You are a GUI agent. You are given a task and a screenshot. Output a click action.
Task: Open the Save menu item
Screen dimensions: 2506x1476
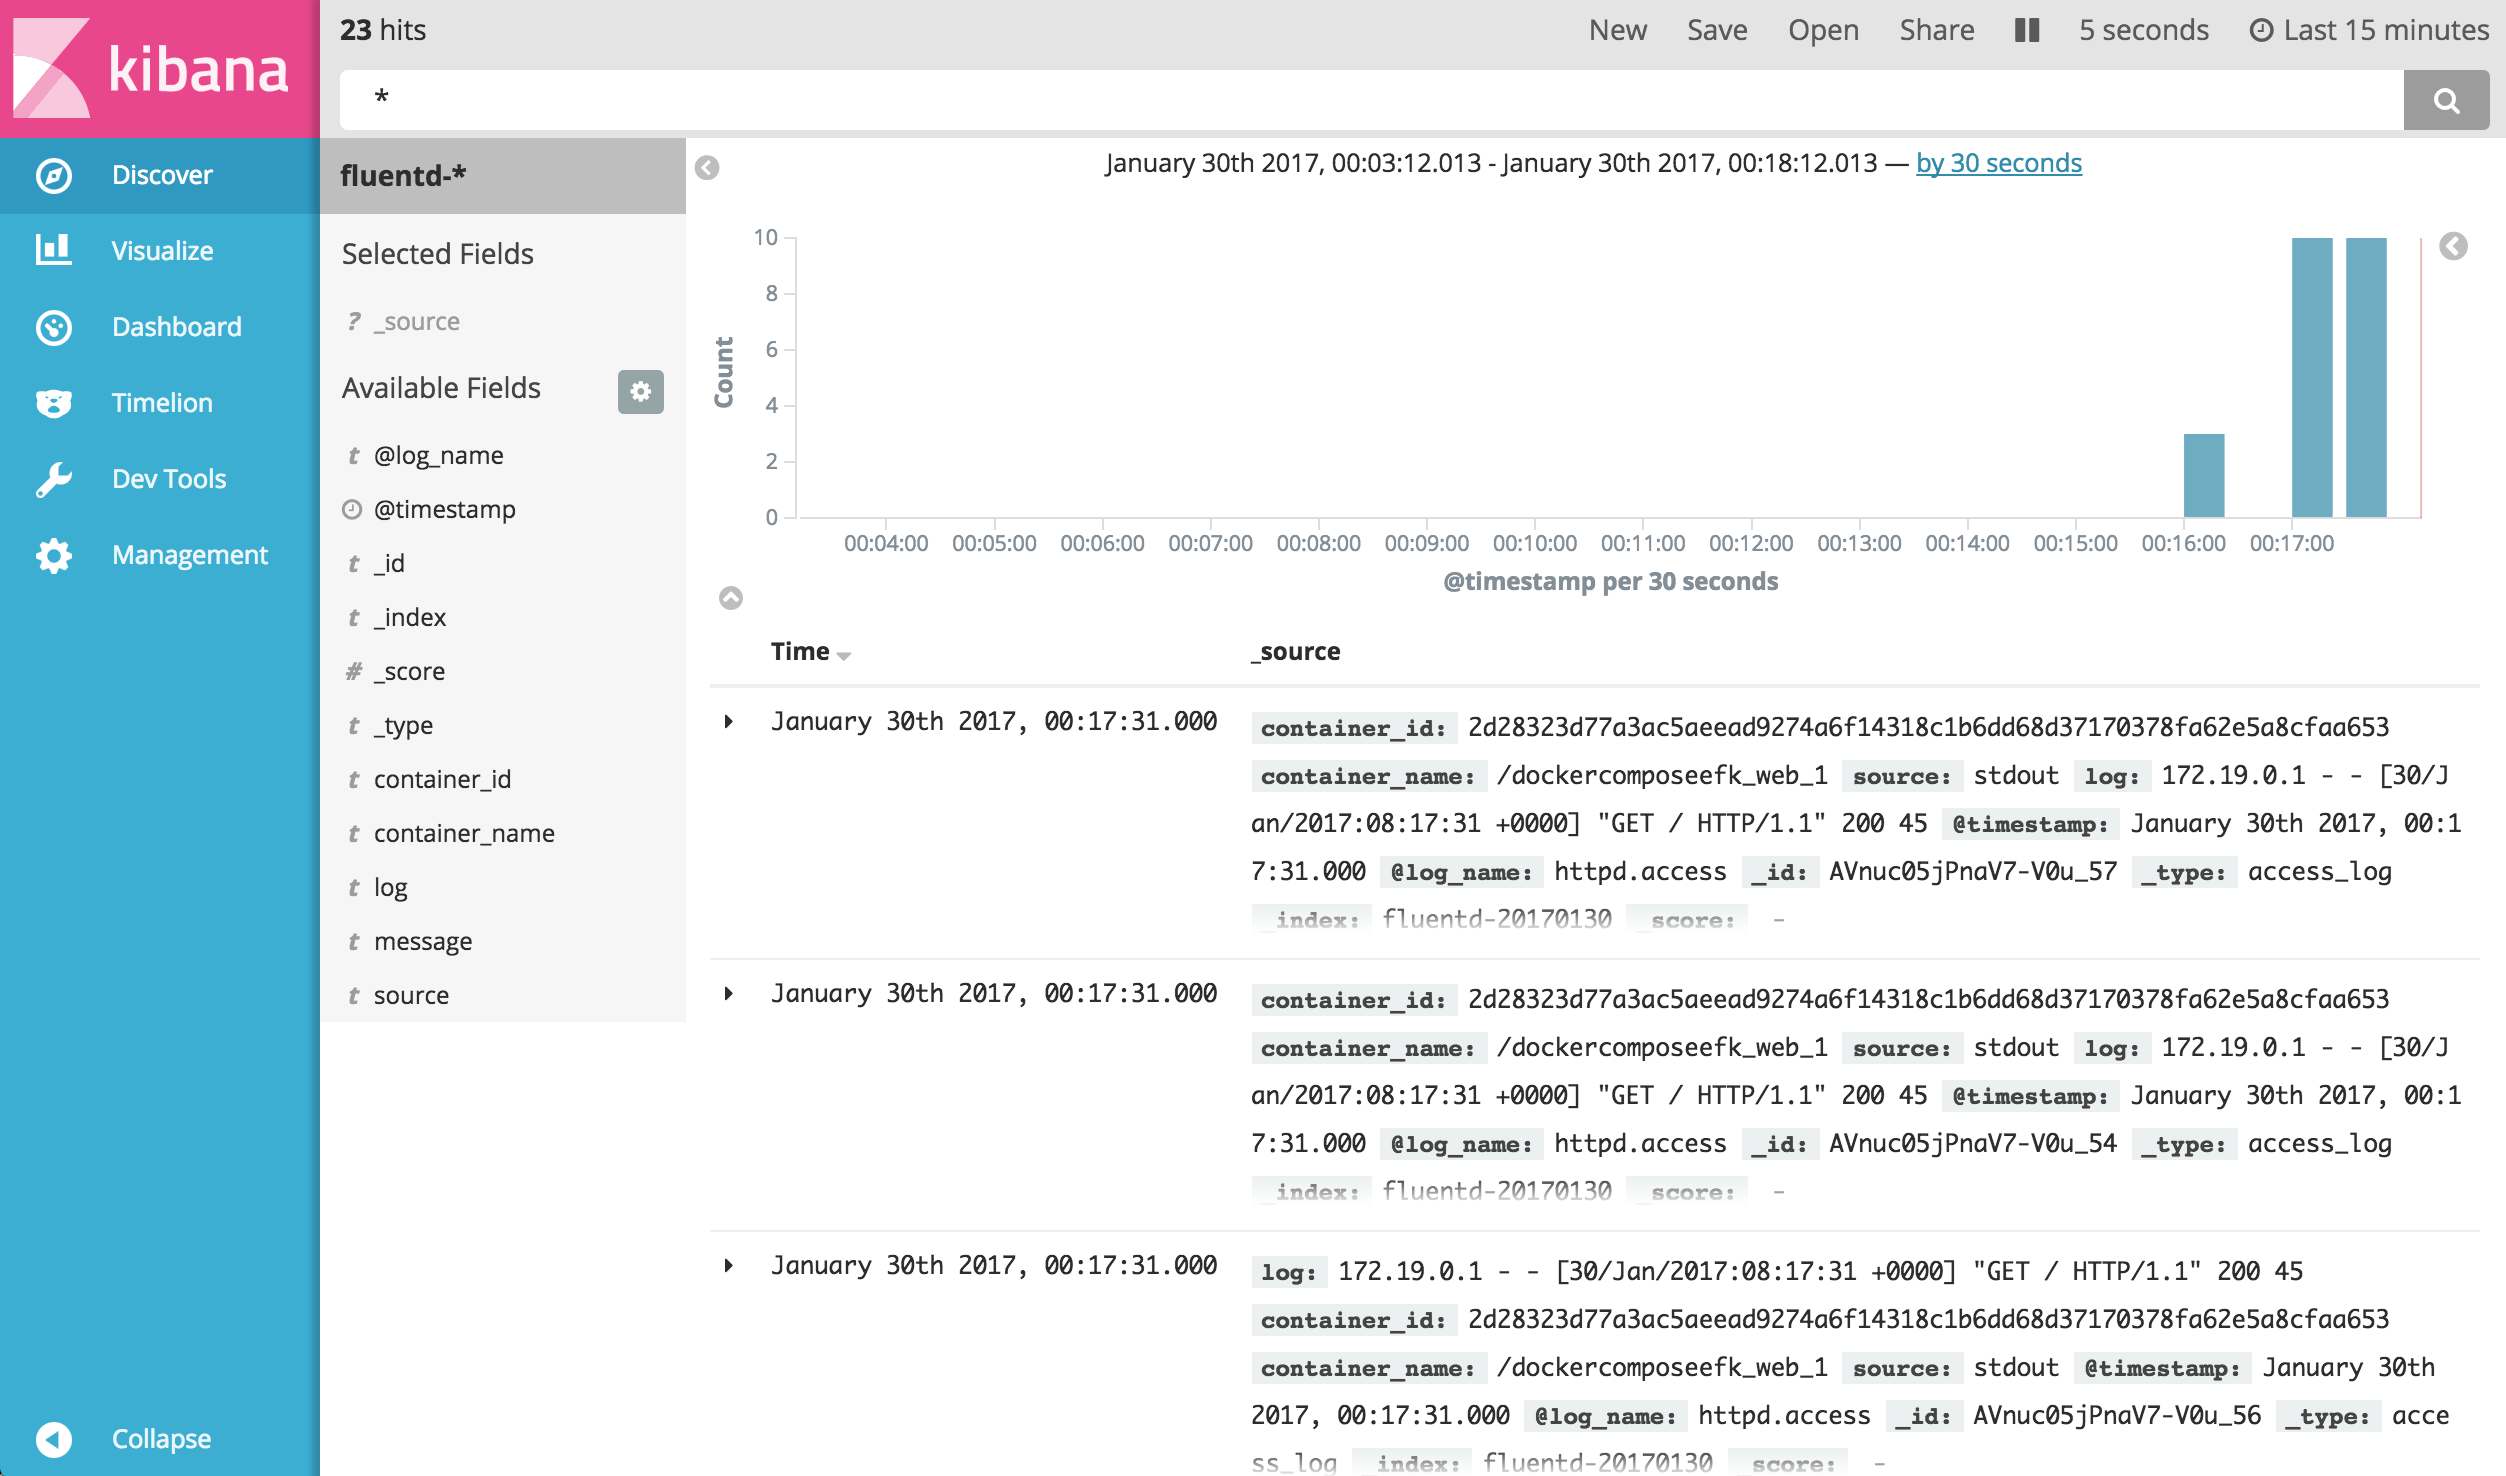pyautogui.click(x=1716, y=30)
